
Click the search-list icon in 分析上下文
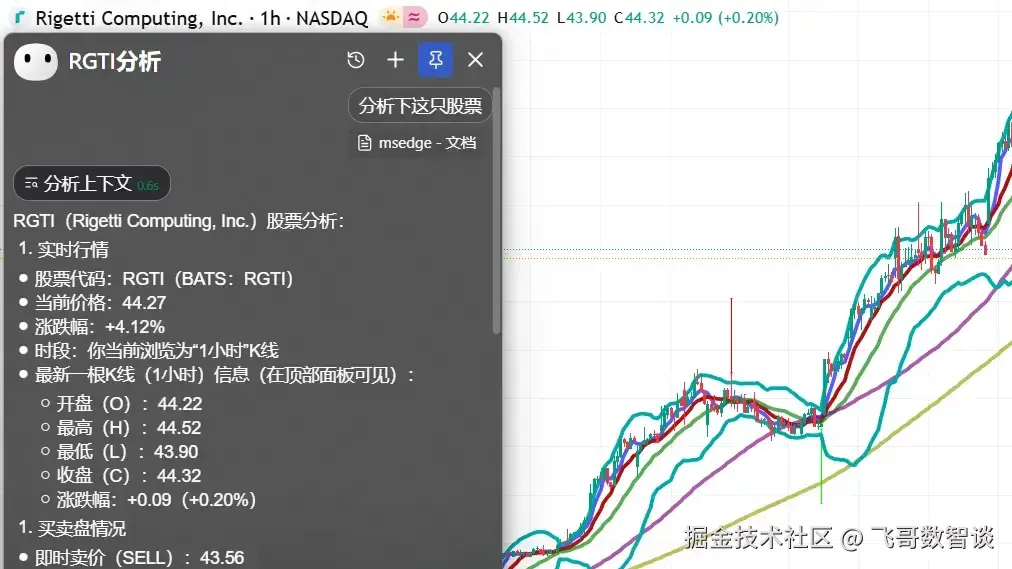point(31,184)
